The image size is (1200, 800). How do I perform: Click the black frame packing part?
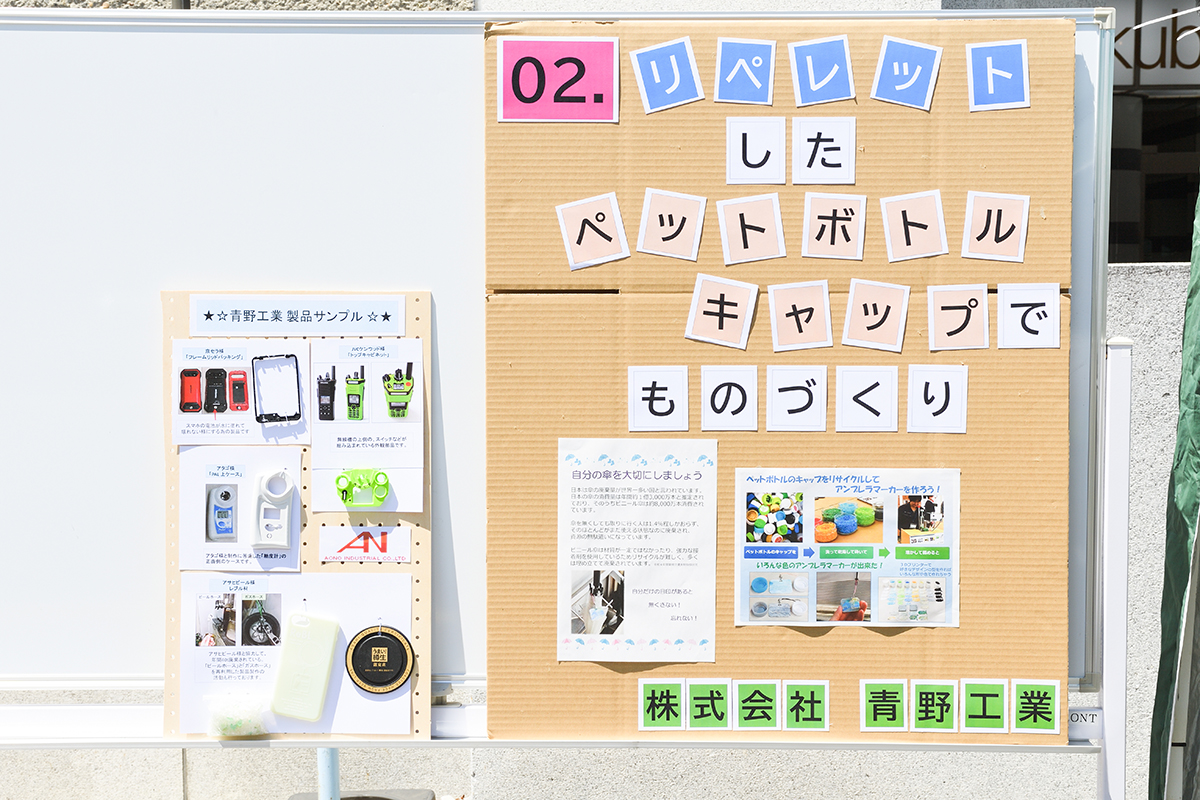(276, 389)
